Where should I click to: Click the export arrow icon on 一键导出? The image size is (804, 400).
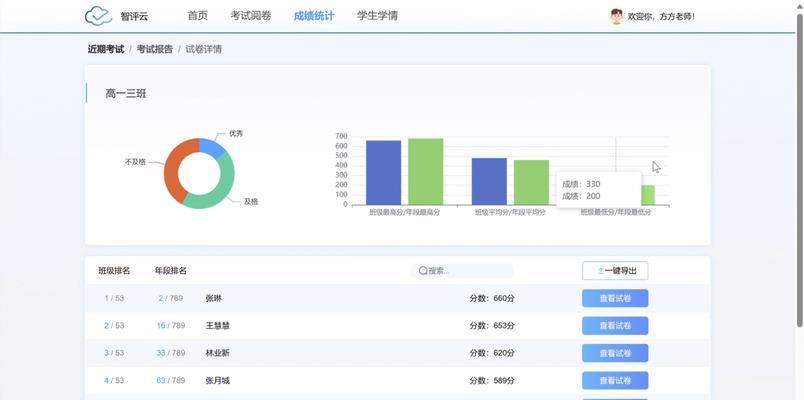[x=600, y=271]
